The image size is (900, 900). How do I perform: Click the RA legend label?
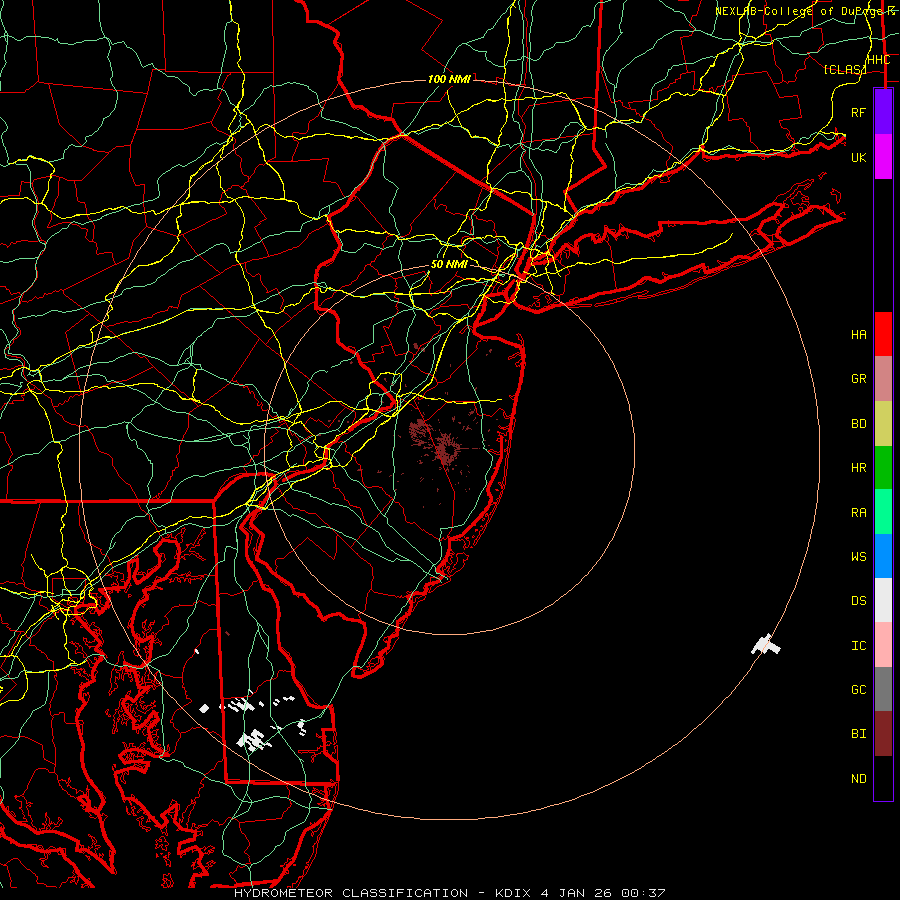pos(858,513)
